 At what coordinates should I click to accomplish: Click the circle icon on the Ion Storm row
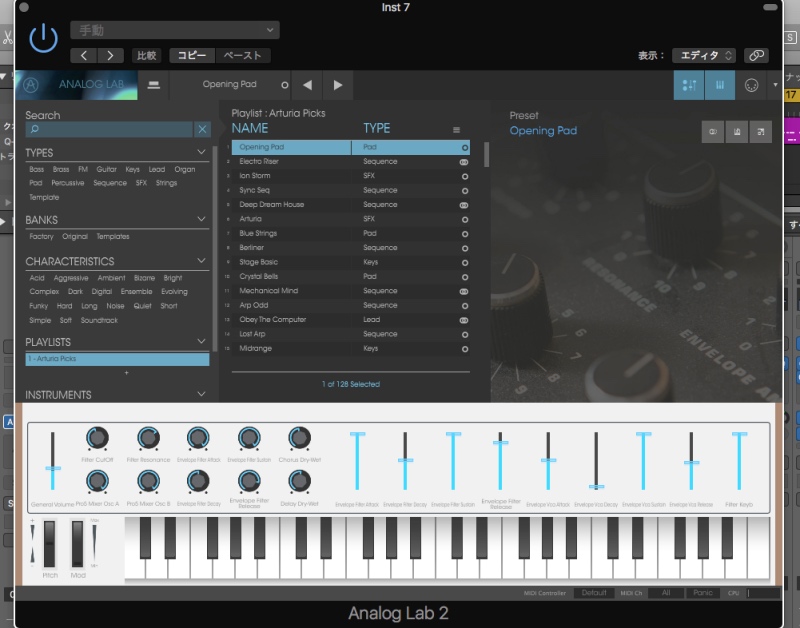(x=465, y=177)
